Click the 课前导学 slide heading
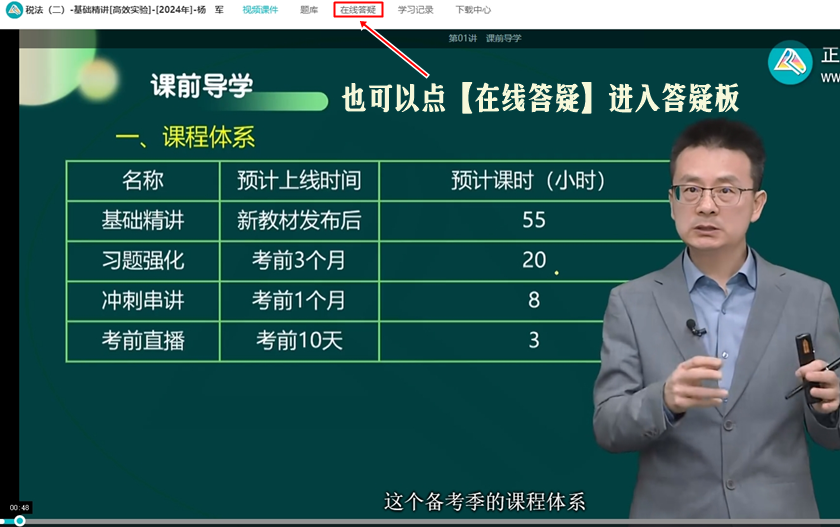Image resolution: width=840 pixels, height=527 pixels. (201, 86)
